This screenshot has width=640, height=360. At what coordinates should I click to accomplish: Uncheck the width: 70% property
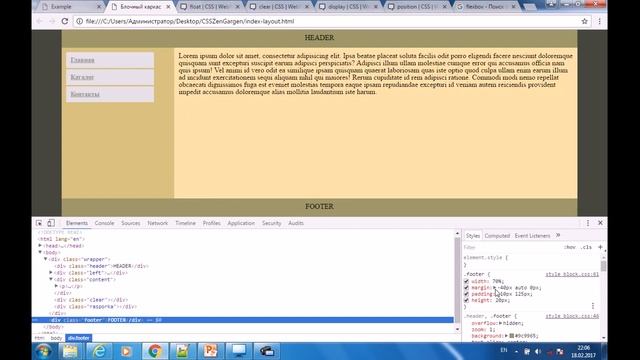tap(466, 281)
